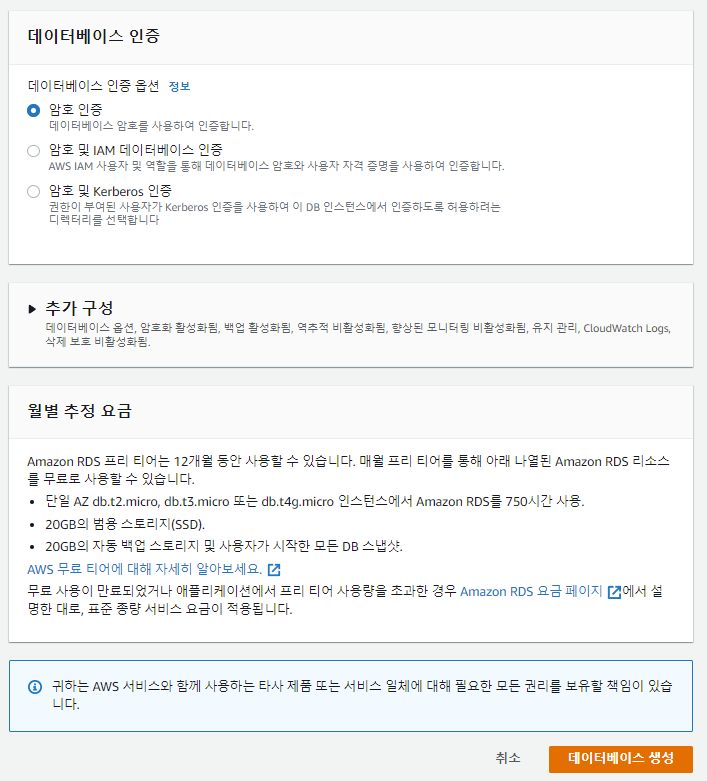Click the notice text 귀하는 AWS 서비스와 함께
Image resolution: width=707 pixels, height=781 pixels.
coord(362,695)
